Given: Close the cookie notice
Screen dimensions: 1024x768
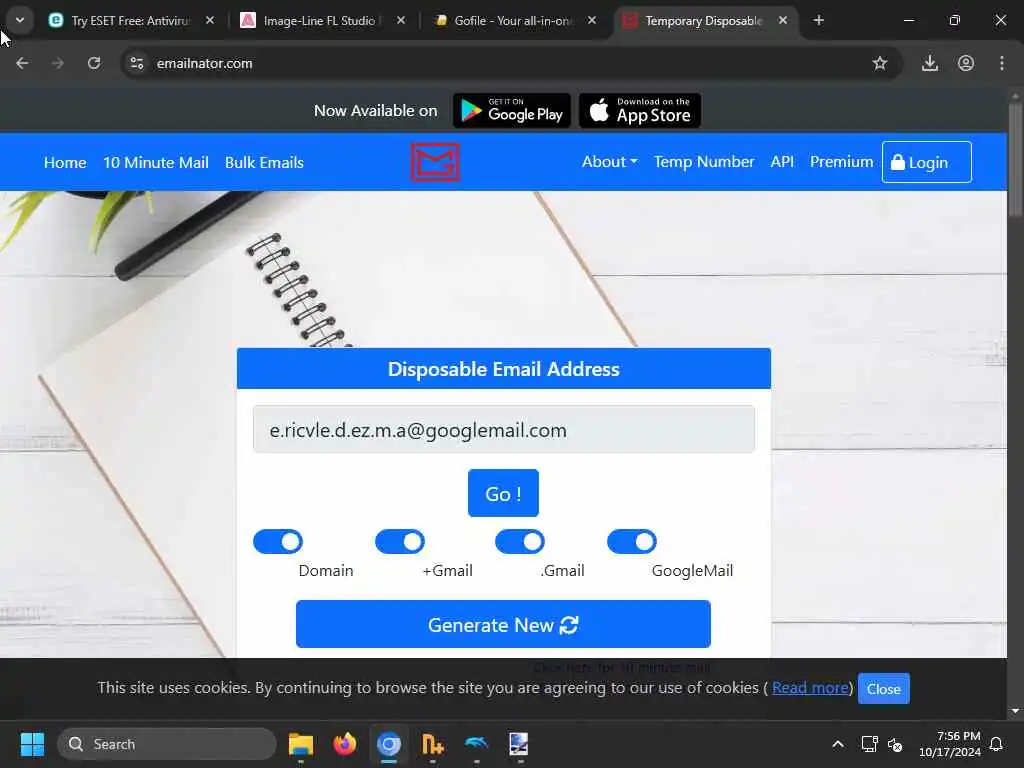Looking at the screenshot, I should point(884,689).
